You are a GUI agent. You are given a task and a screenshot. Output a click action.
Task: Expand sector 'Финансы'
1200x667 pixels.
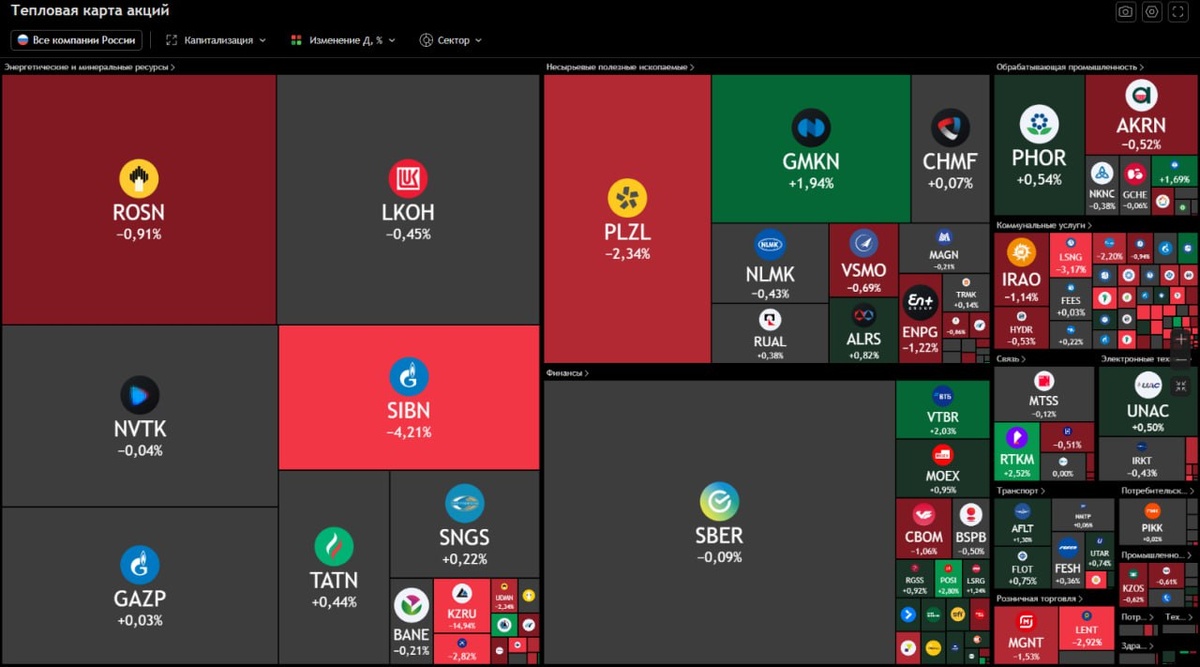pyautogui.click(x=567, y=373)
